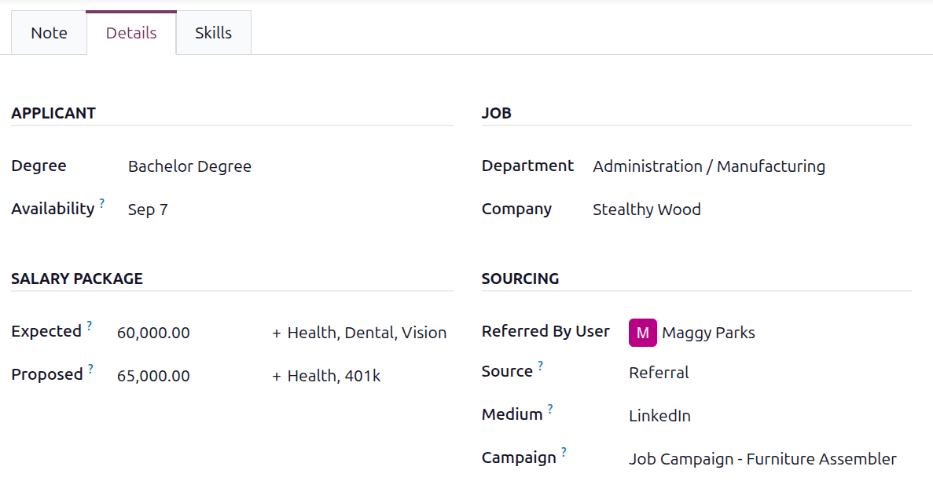This screenshot has width=933, height=481.
Task: Click the Source field help icon
Action: (x=540, y=366)
